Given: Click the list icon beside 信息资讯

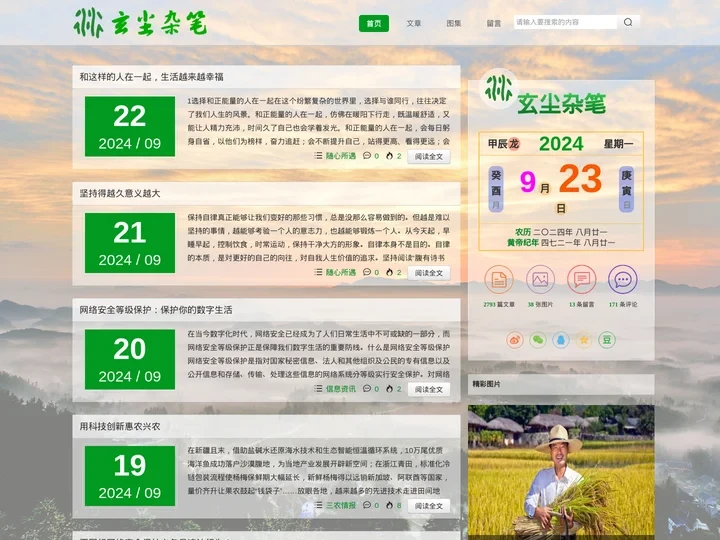Looking at the screenshot, I should (318, 388).
